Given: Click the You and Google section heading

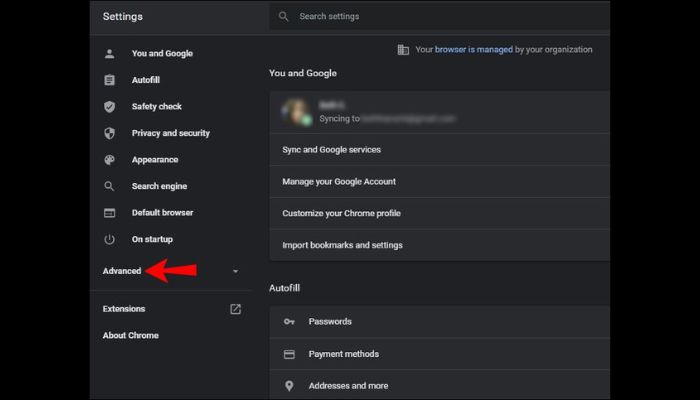Looking at the screenshot, I should point(303,73).
